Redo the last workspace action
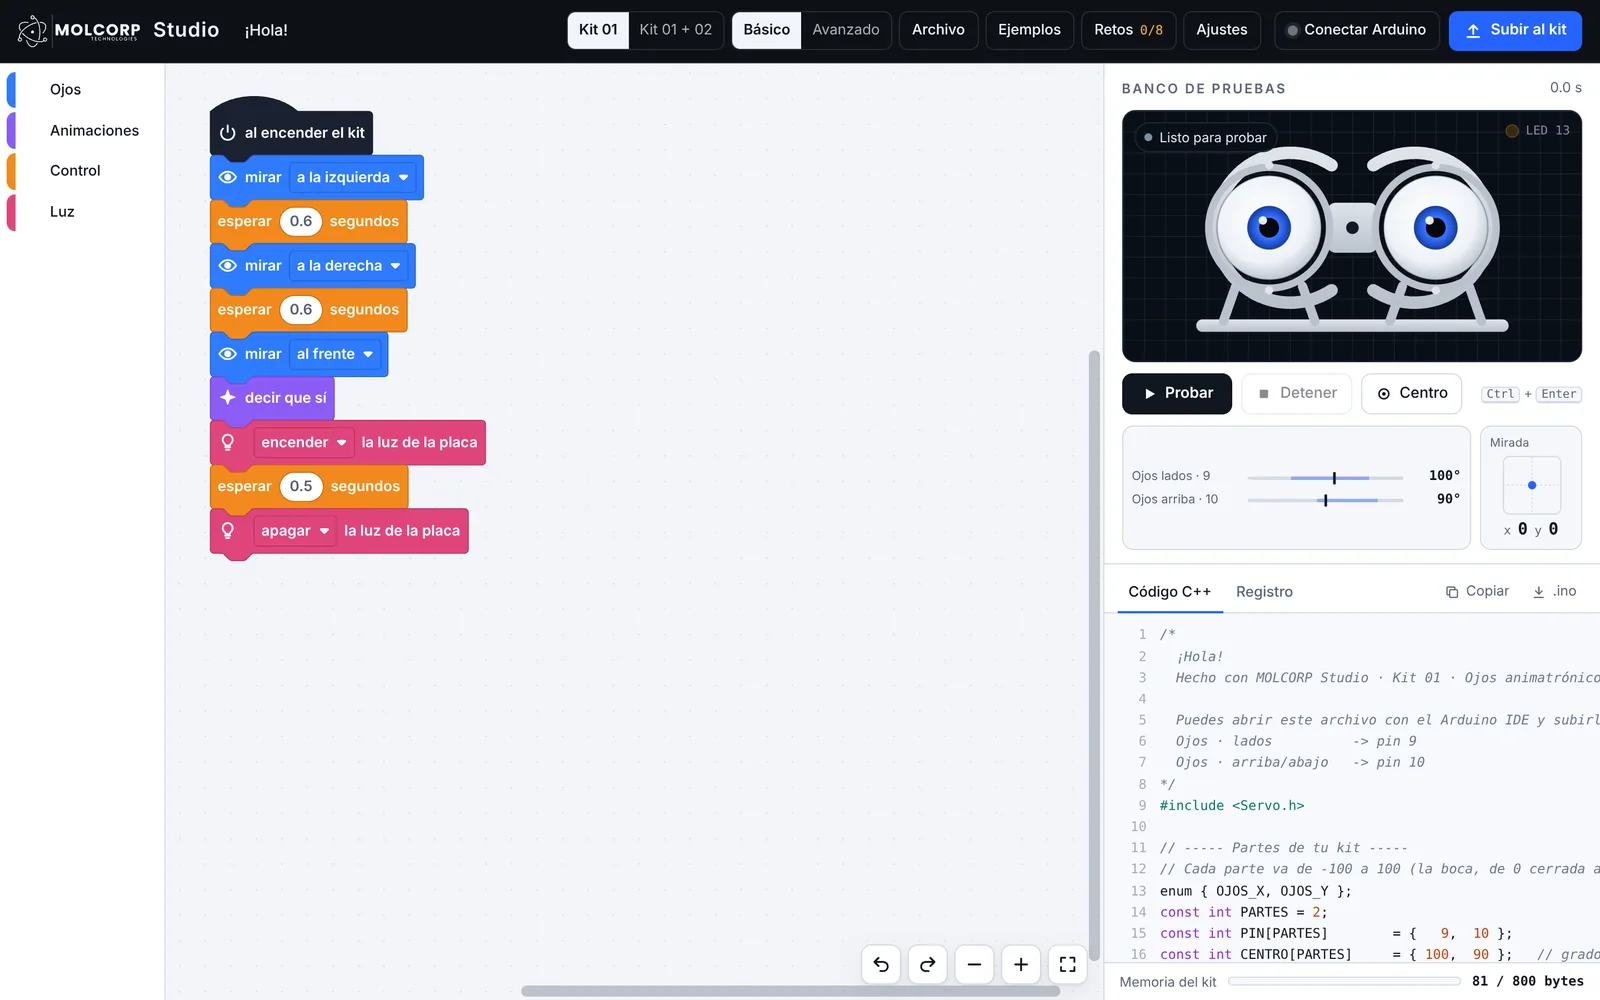 927,964
